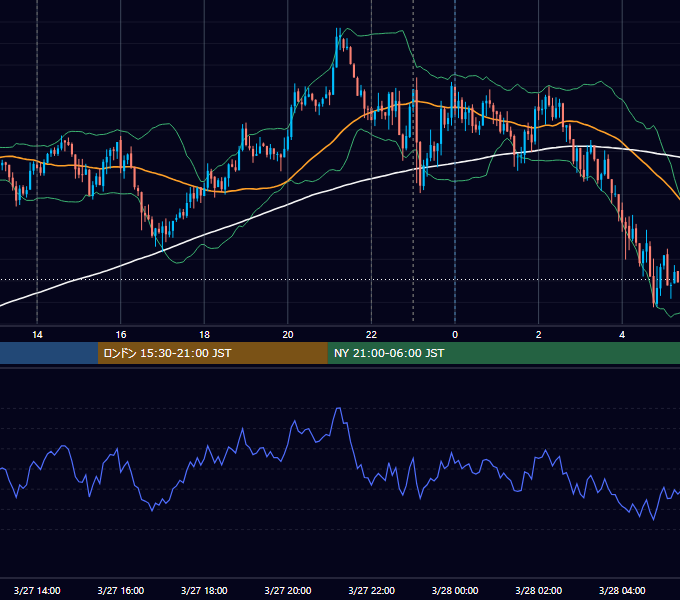
Task: Click the 3/27 22:00 time label
Action: (371, 590)
